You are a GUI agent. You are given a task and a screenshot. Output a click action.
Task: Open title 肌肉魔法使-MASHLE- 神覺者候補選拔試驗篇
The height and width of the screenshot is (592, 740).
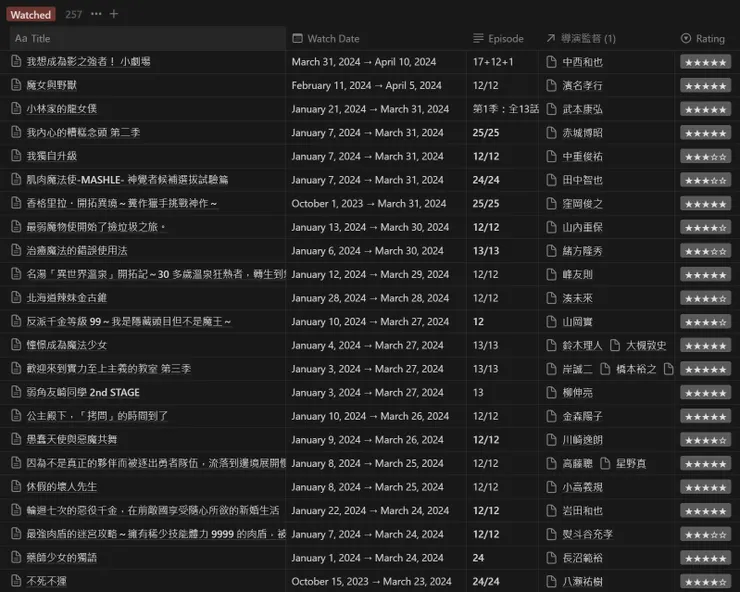coord(127,179)
